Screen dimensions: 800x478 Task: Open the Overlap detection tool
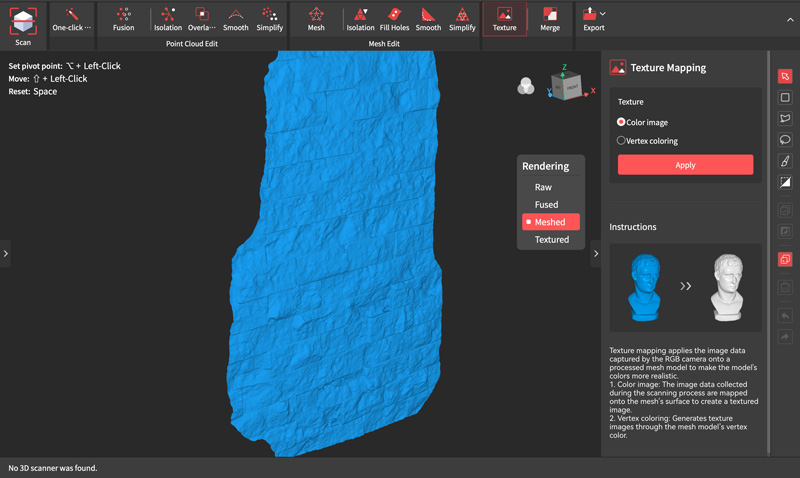coord(202,19)
